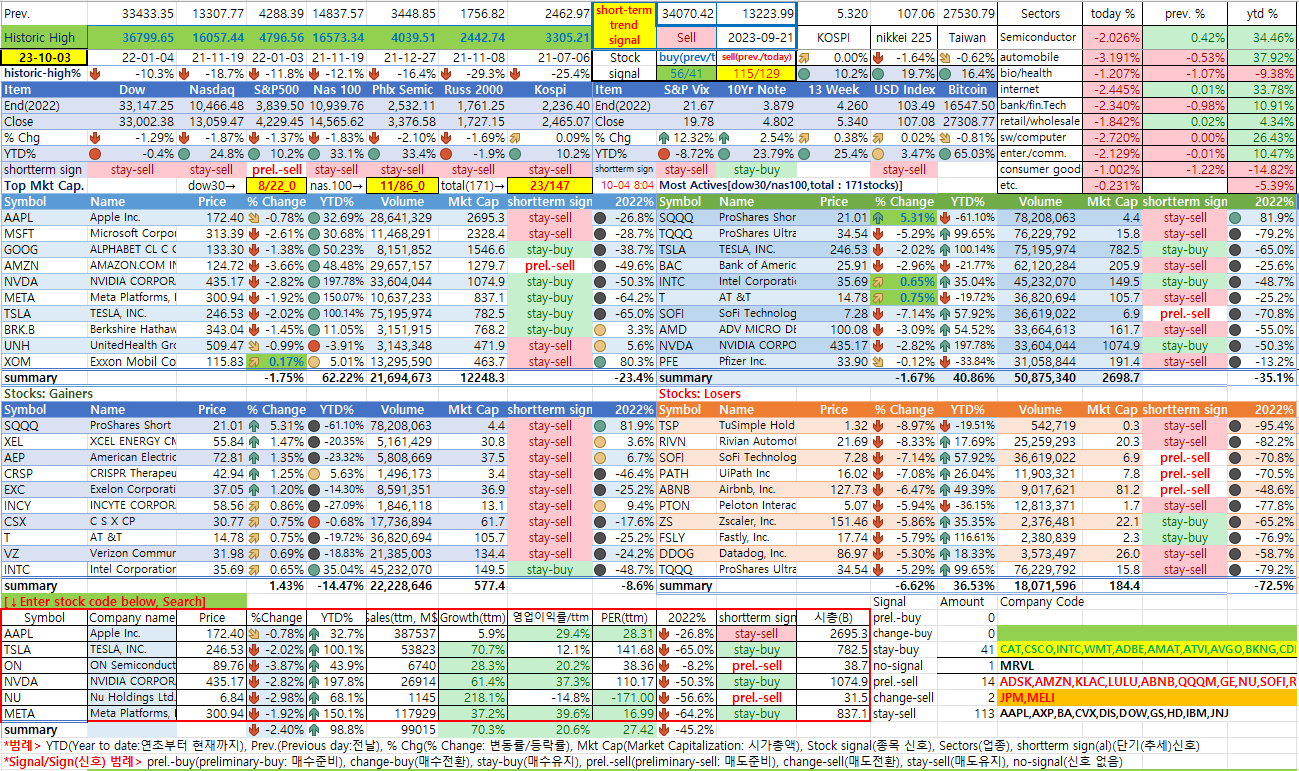Select the MRVL company code cell
This screenshot has height=771, width=1299.
(x=1147, y=665)
